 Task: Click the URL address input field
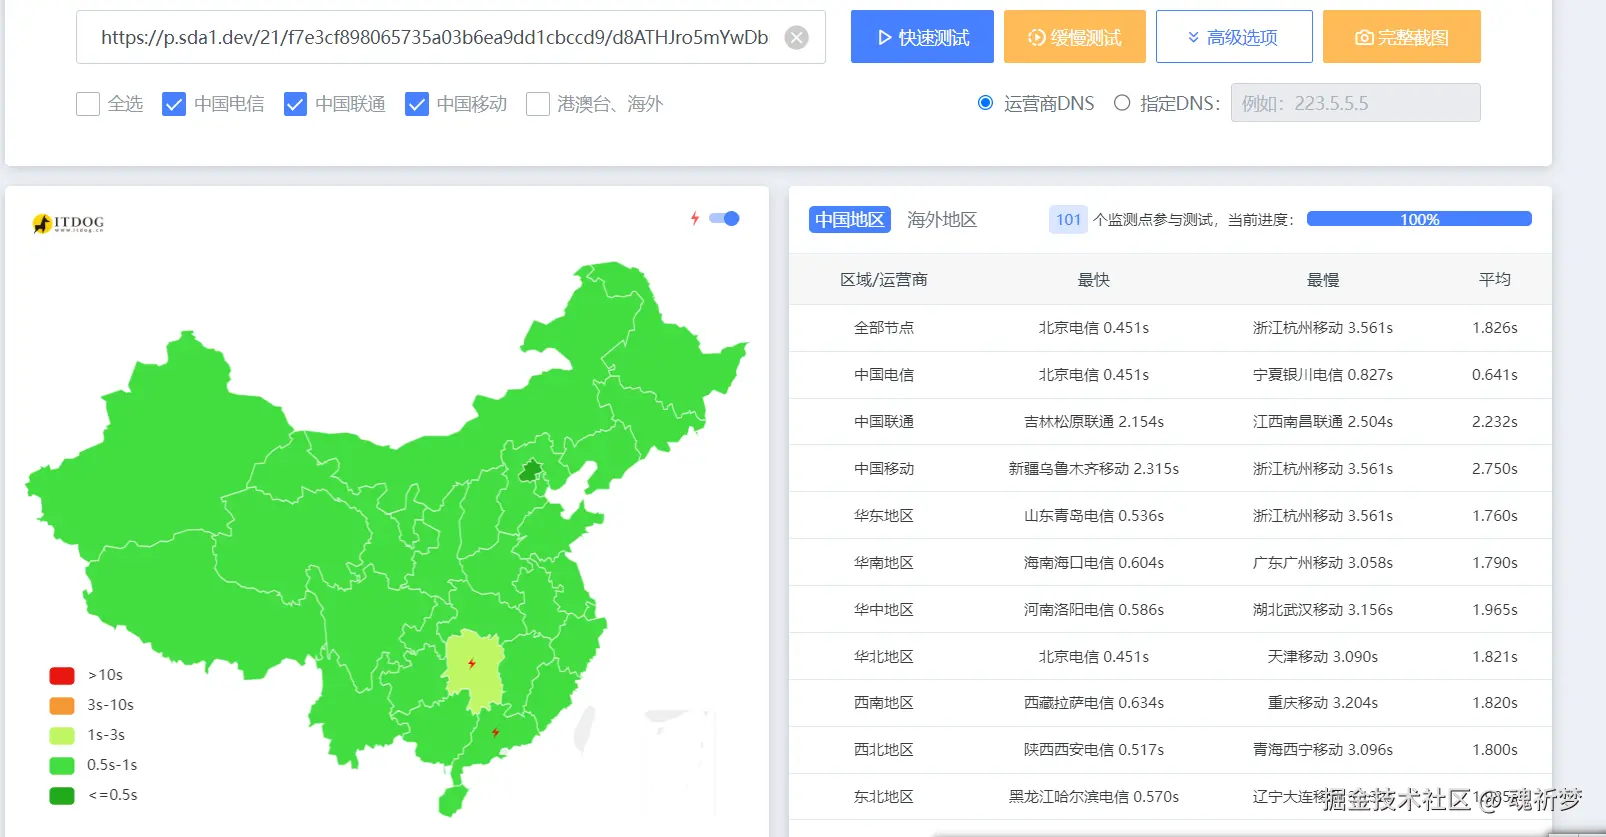tap(450, 37)
